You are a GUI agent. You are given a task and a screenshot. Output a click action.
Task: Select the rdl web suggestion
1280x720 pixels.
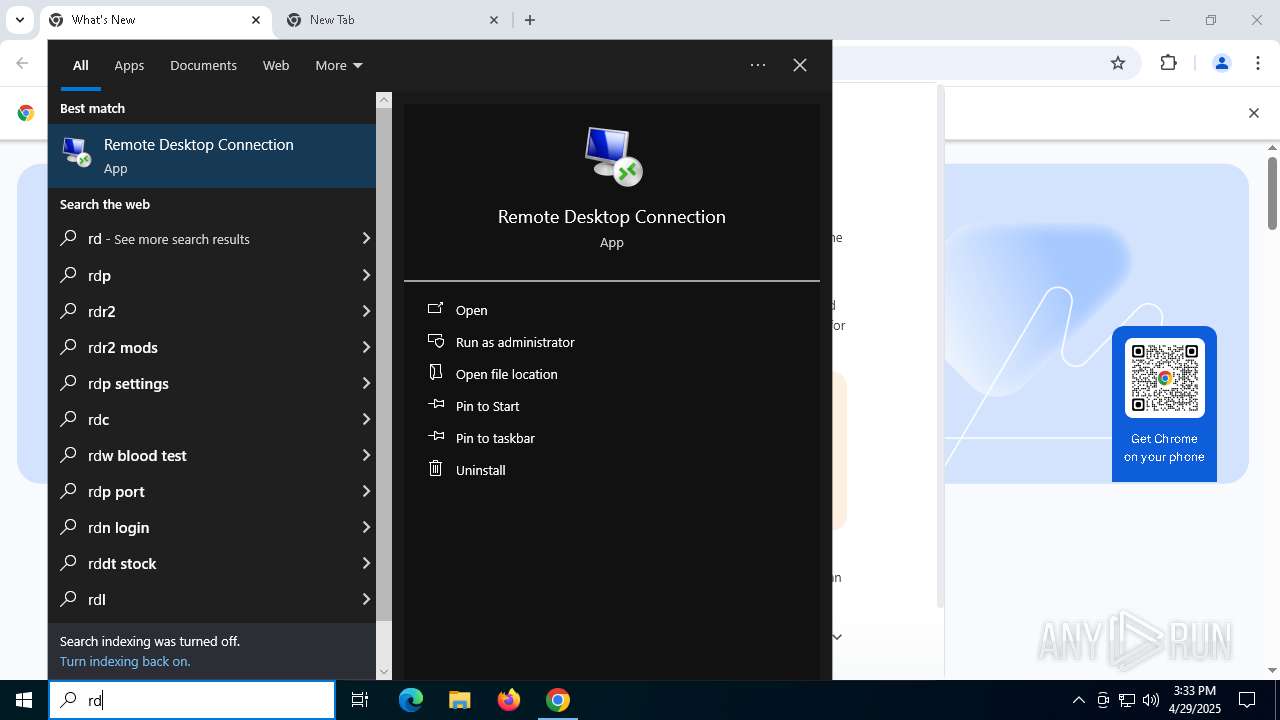[212, 599]
